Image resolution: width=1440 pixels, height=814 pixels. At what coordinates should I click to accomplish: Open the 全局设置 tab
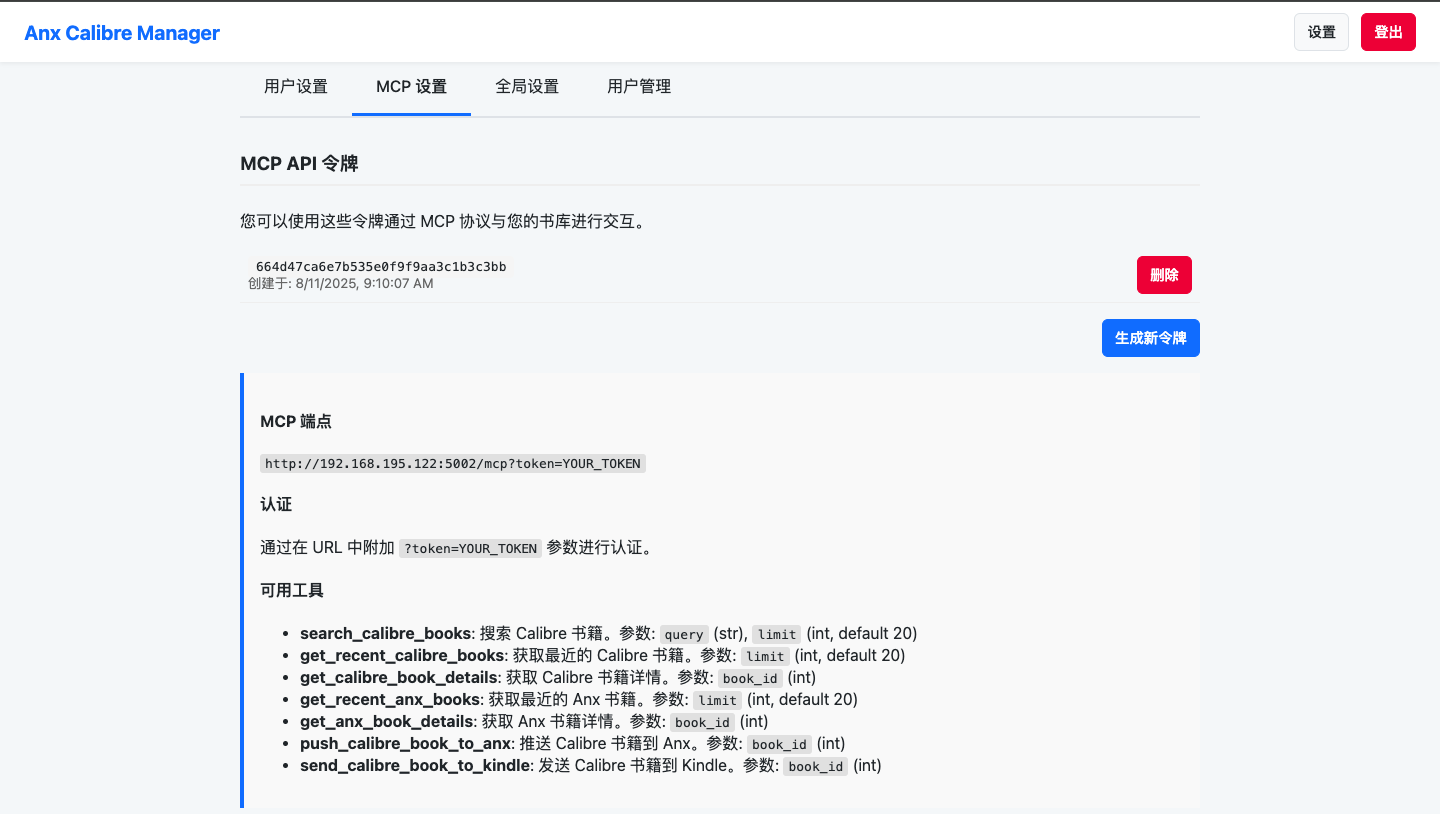pyautogui.click(x=527, y=87)
